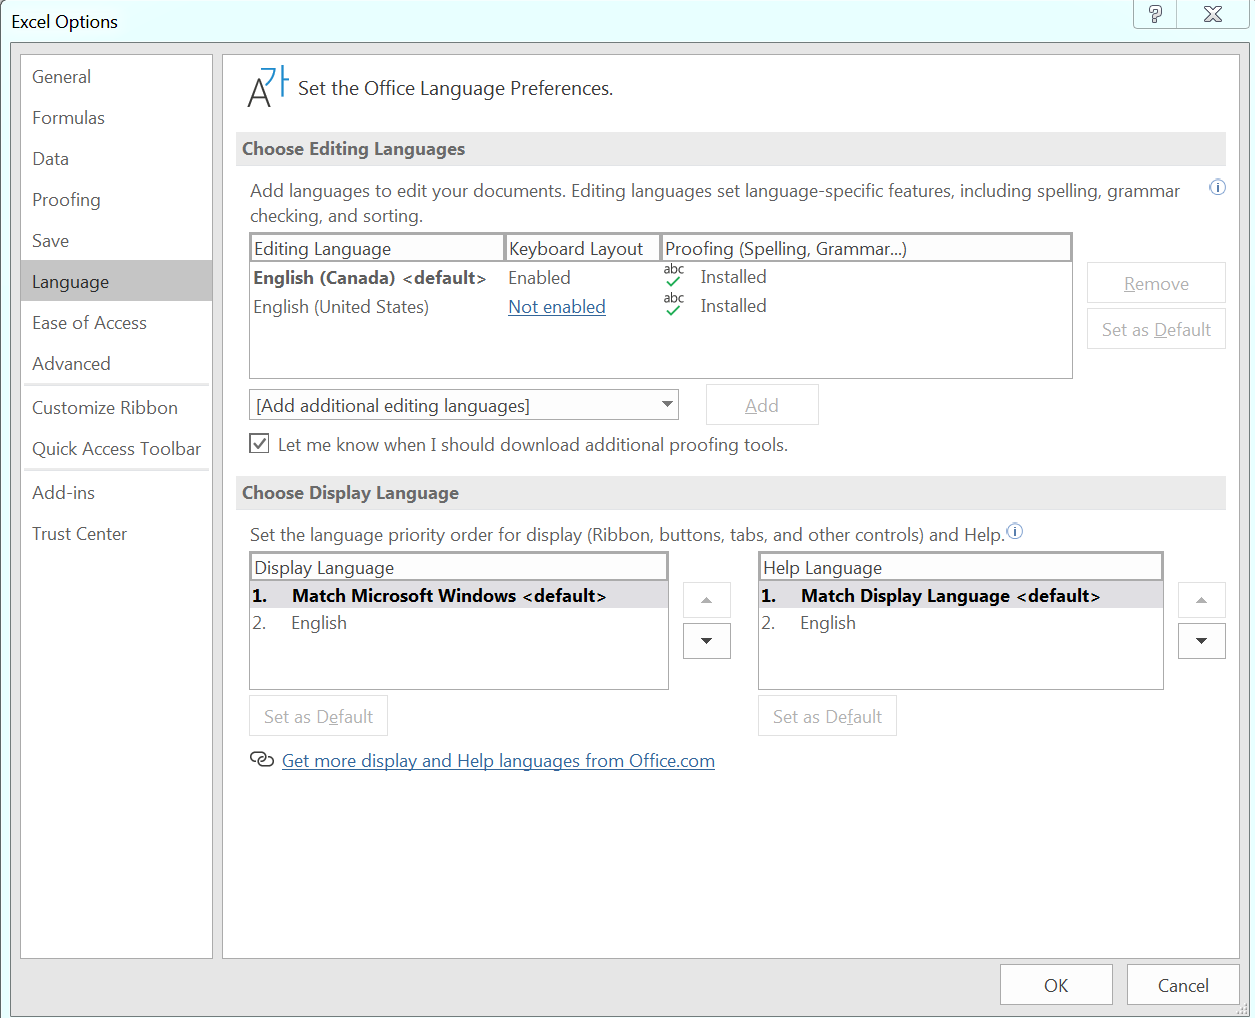Image resolution: width=1255 pixels, height=1018 pixels.
Task: Select the Language options category
Action: pos(116,282)
